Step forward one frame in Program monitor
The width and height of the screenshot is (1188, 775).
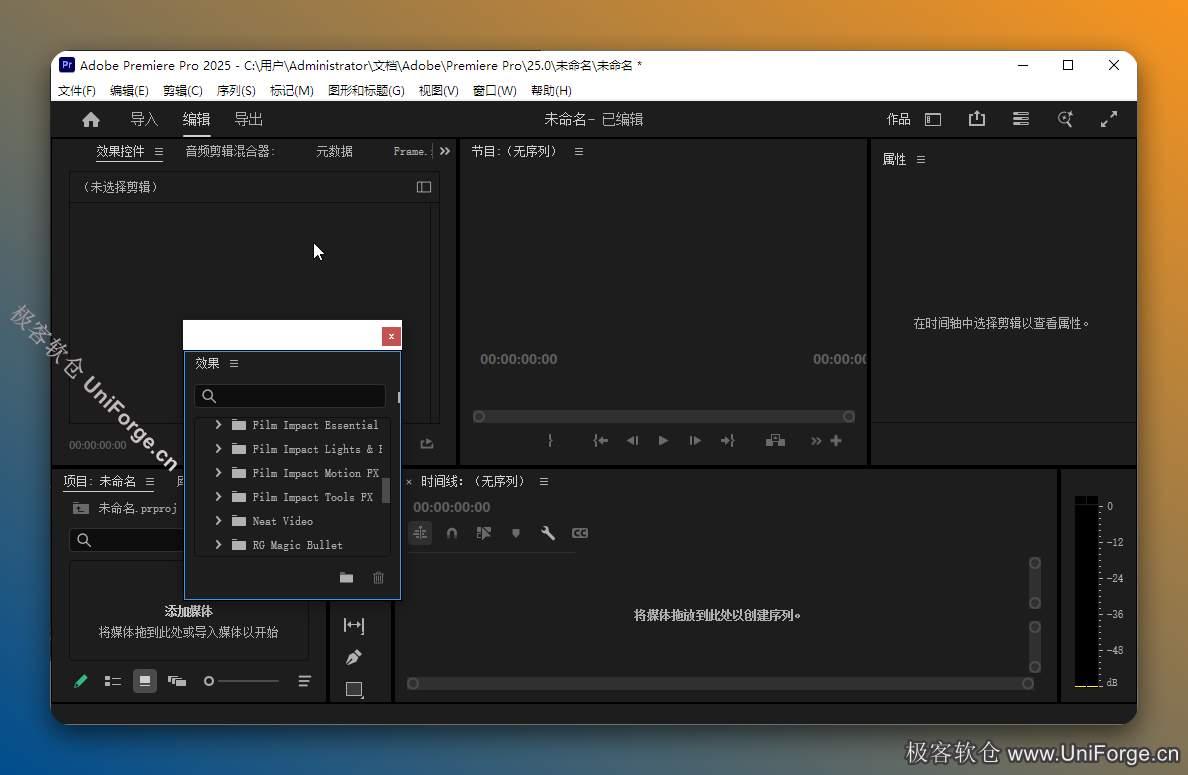coord(695,441)
